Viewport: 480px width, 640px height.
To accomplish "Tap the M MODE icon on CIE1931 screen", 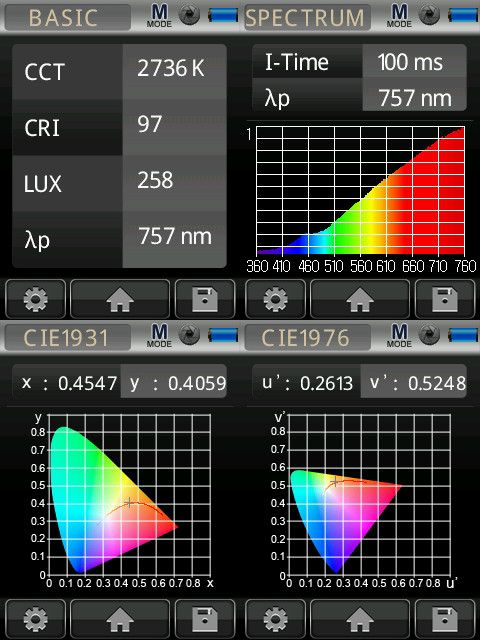I will coord(159,336).
